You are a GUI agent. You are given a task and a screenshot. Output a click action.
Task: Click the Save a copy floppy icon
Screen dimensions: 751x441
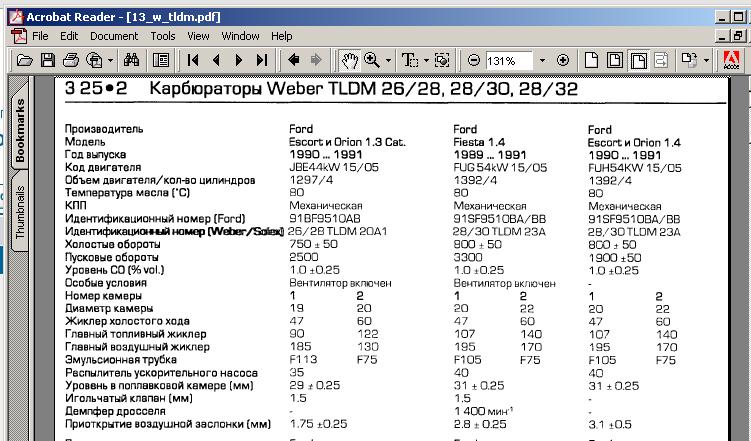48,60
